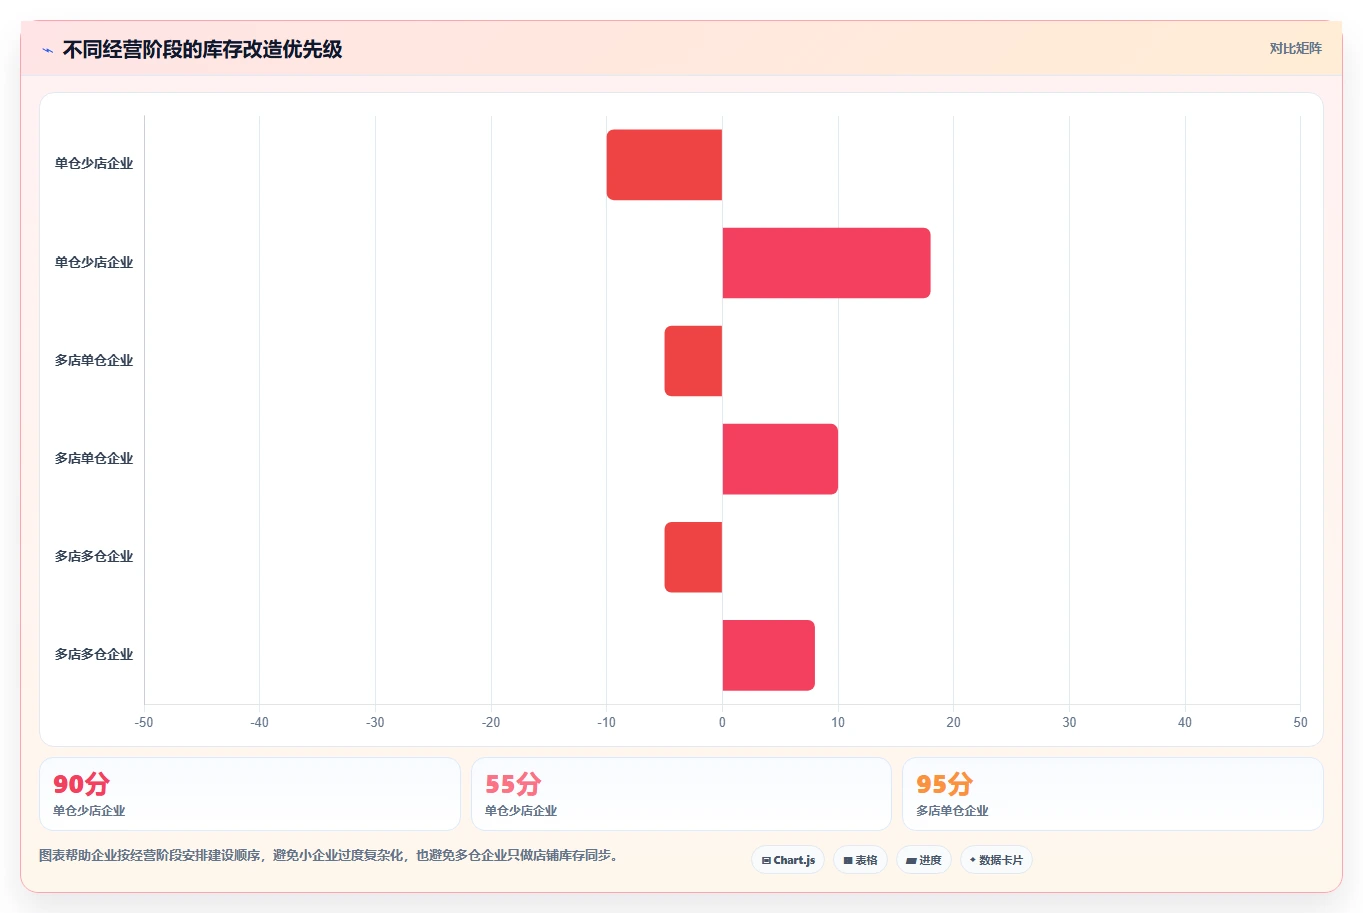Click 单仓少店企业 axis label beside 18 bar

coord(94,263)
